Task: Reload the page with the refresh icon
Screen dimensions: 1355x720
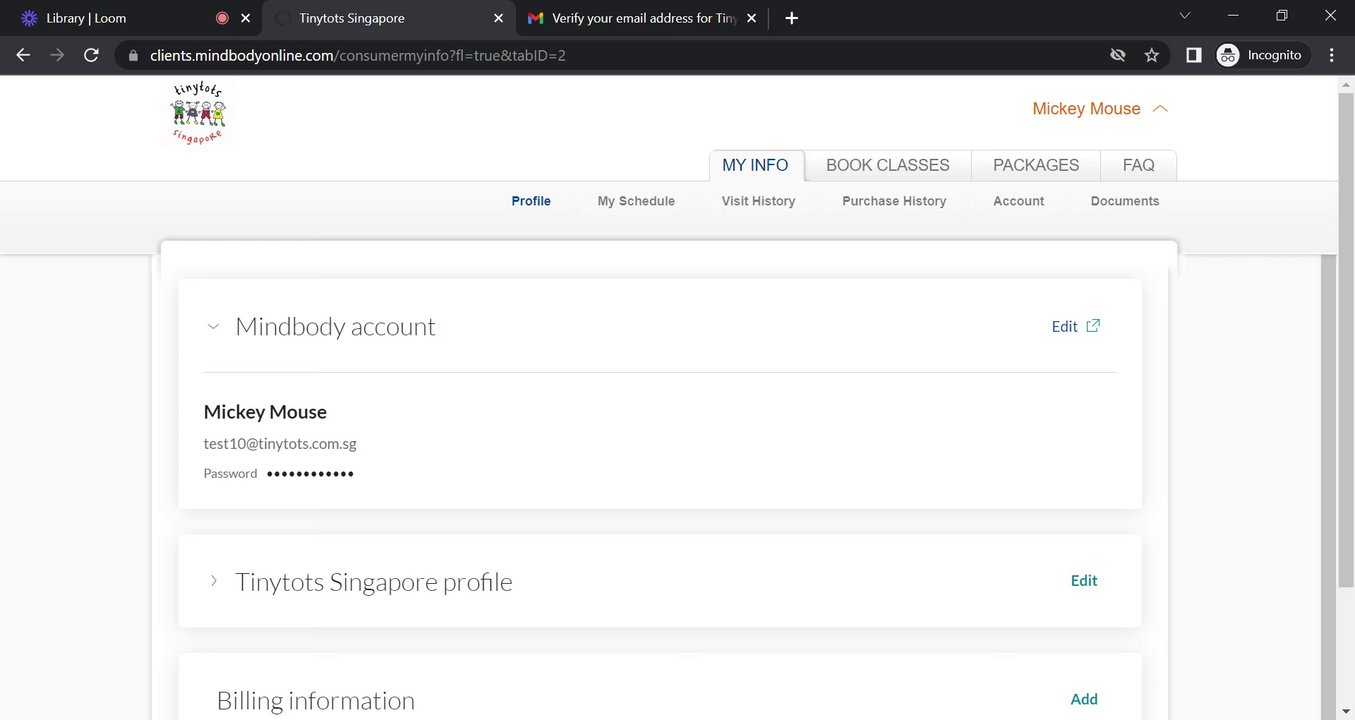Action: pos(91,55)
